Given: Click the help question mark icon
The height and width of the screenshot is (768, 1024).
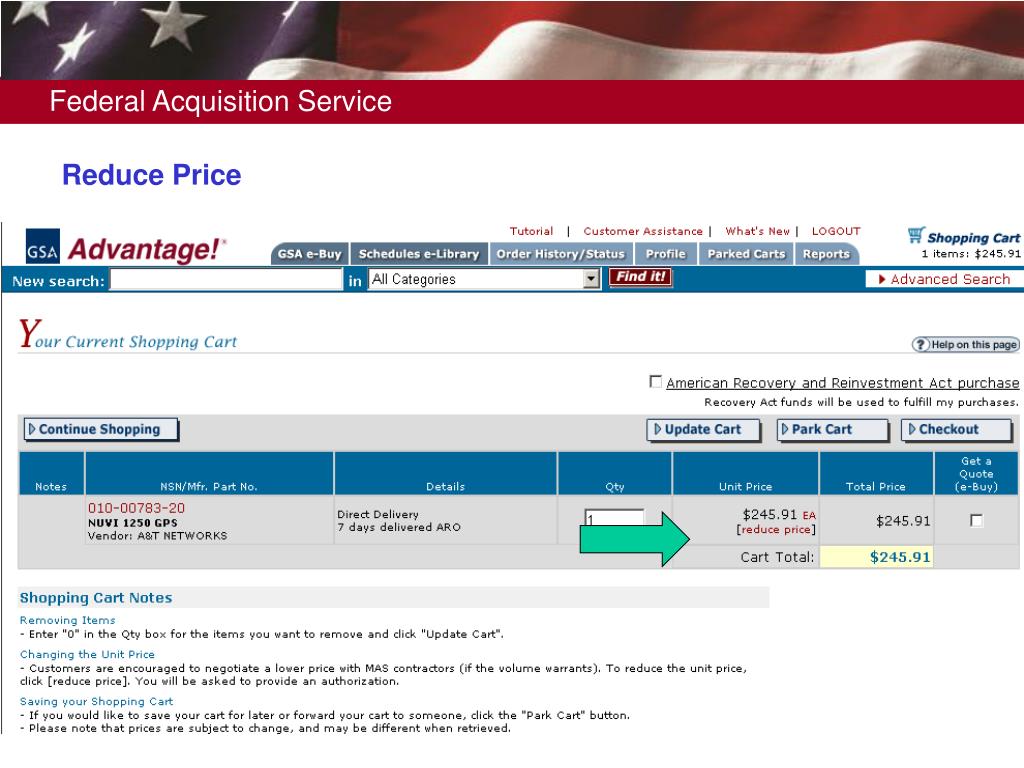Looking at the screenshot, I should [921, 345].
